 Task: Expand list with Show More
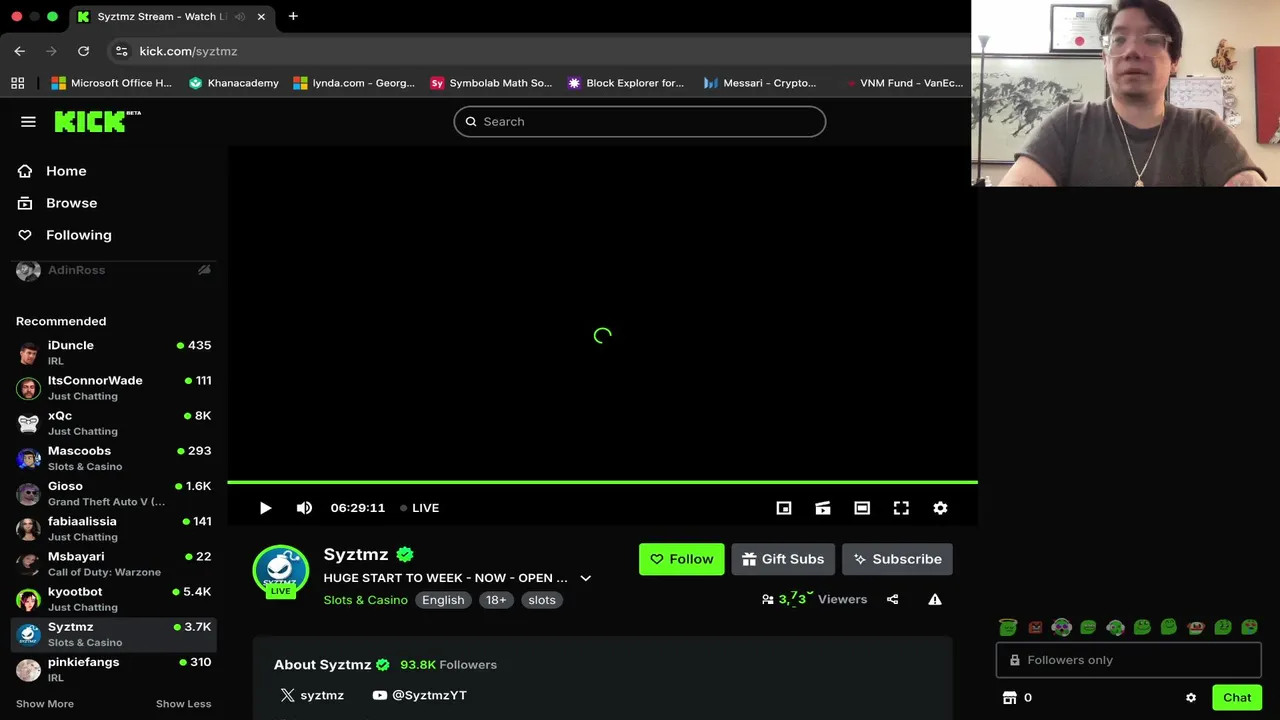[45, 704]
